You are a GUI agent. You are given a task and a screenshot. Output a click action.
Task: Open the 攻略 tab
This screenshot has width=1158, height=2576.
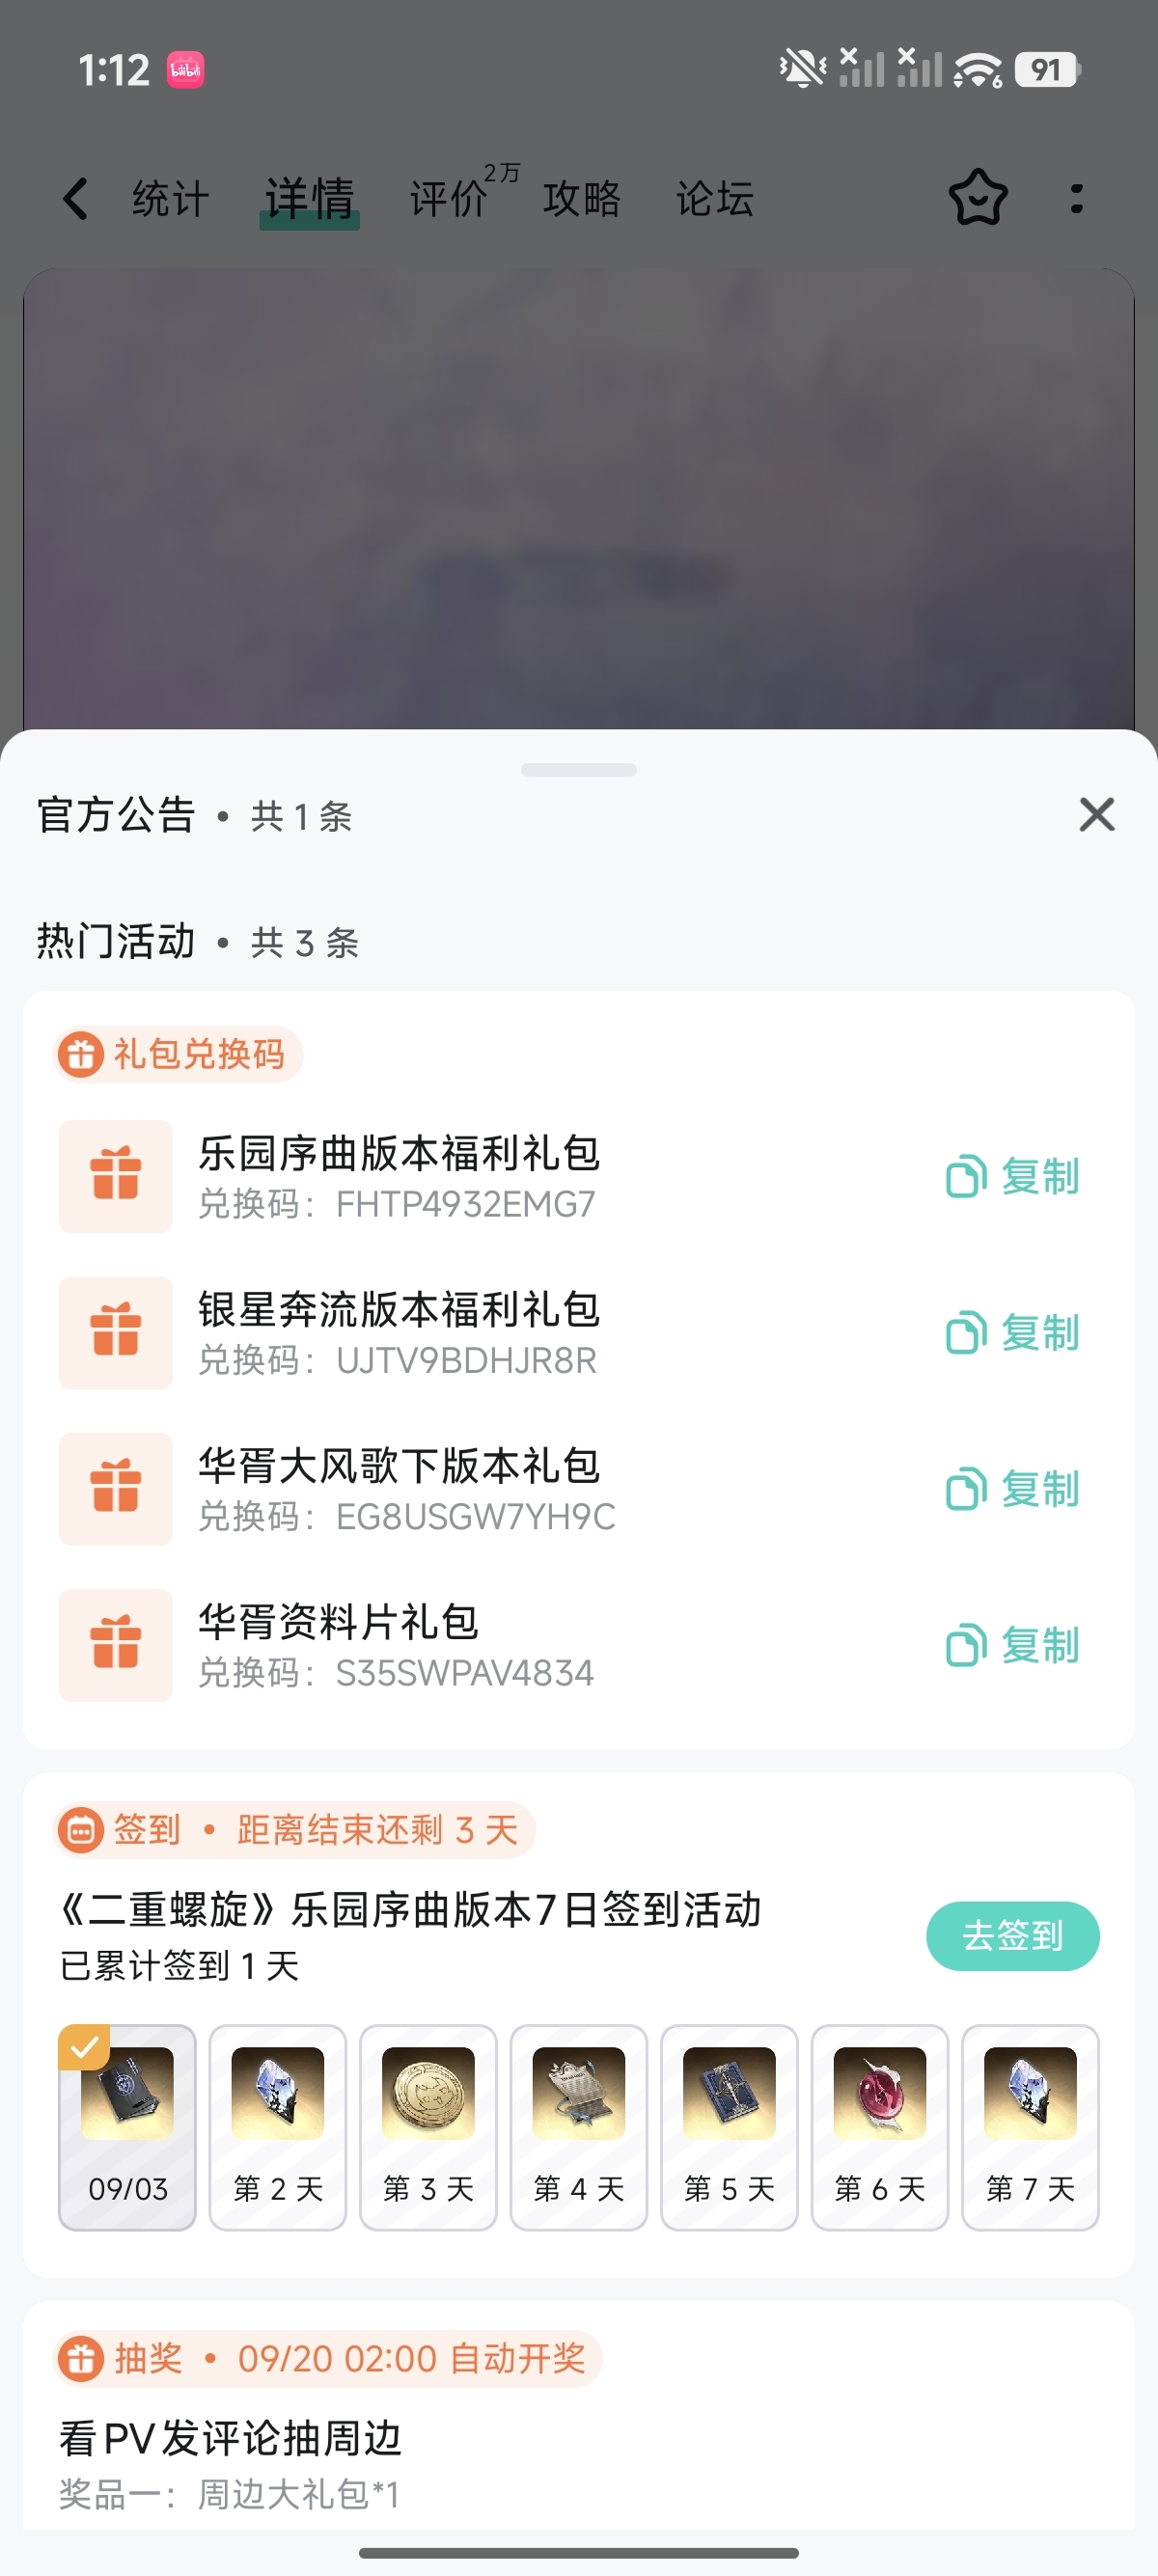581,198
